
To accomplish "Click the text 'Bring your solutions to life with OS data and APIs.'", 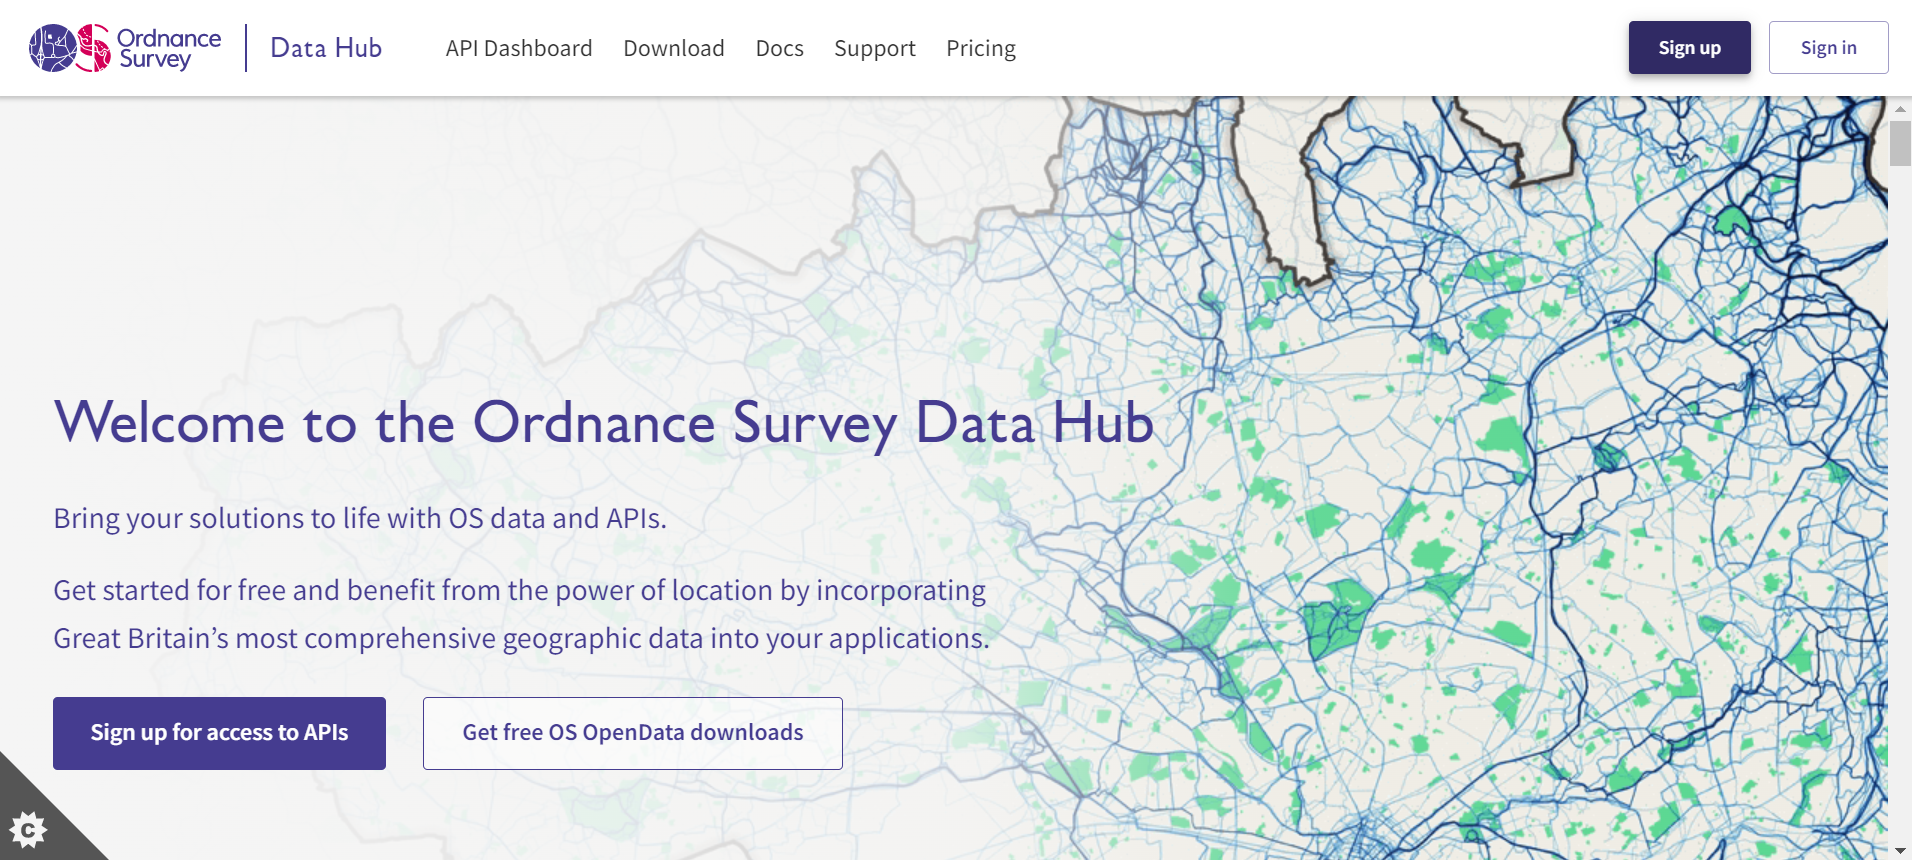I will [x=360, y=518].
